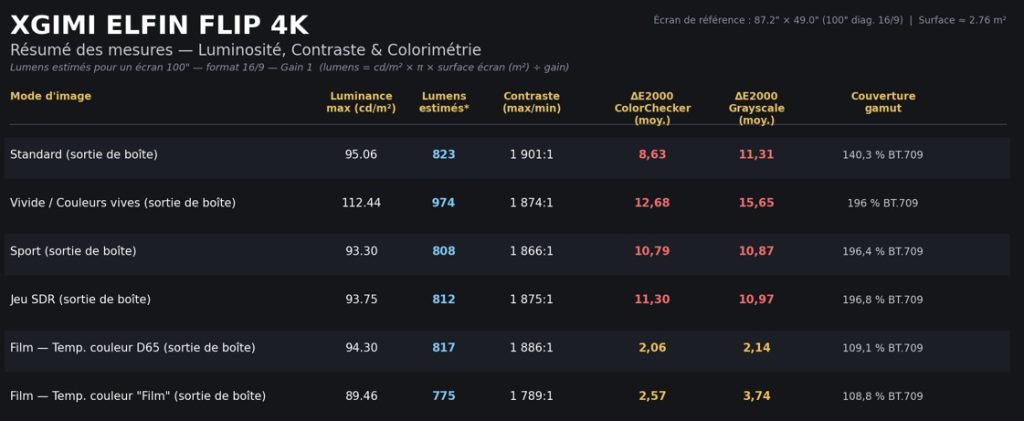
Task: Select the Film Temp. couleur D65 row
Action: (x=507, y=348)
